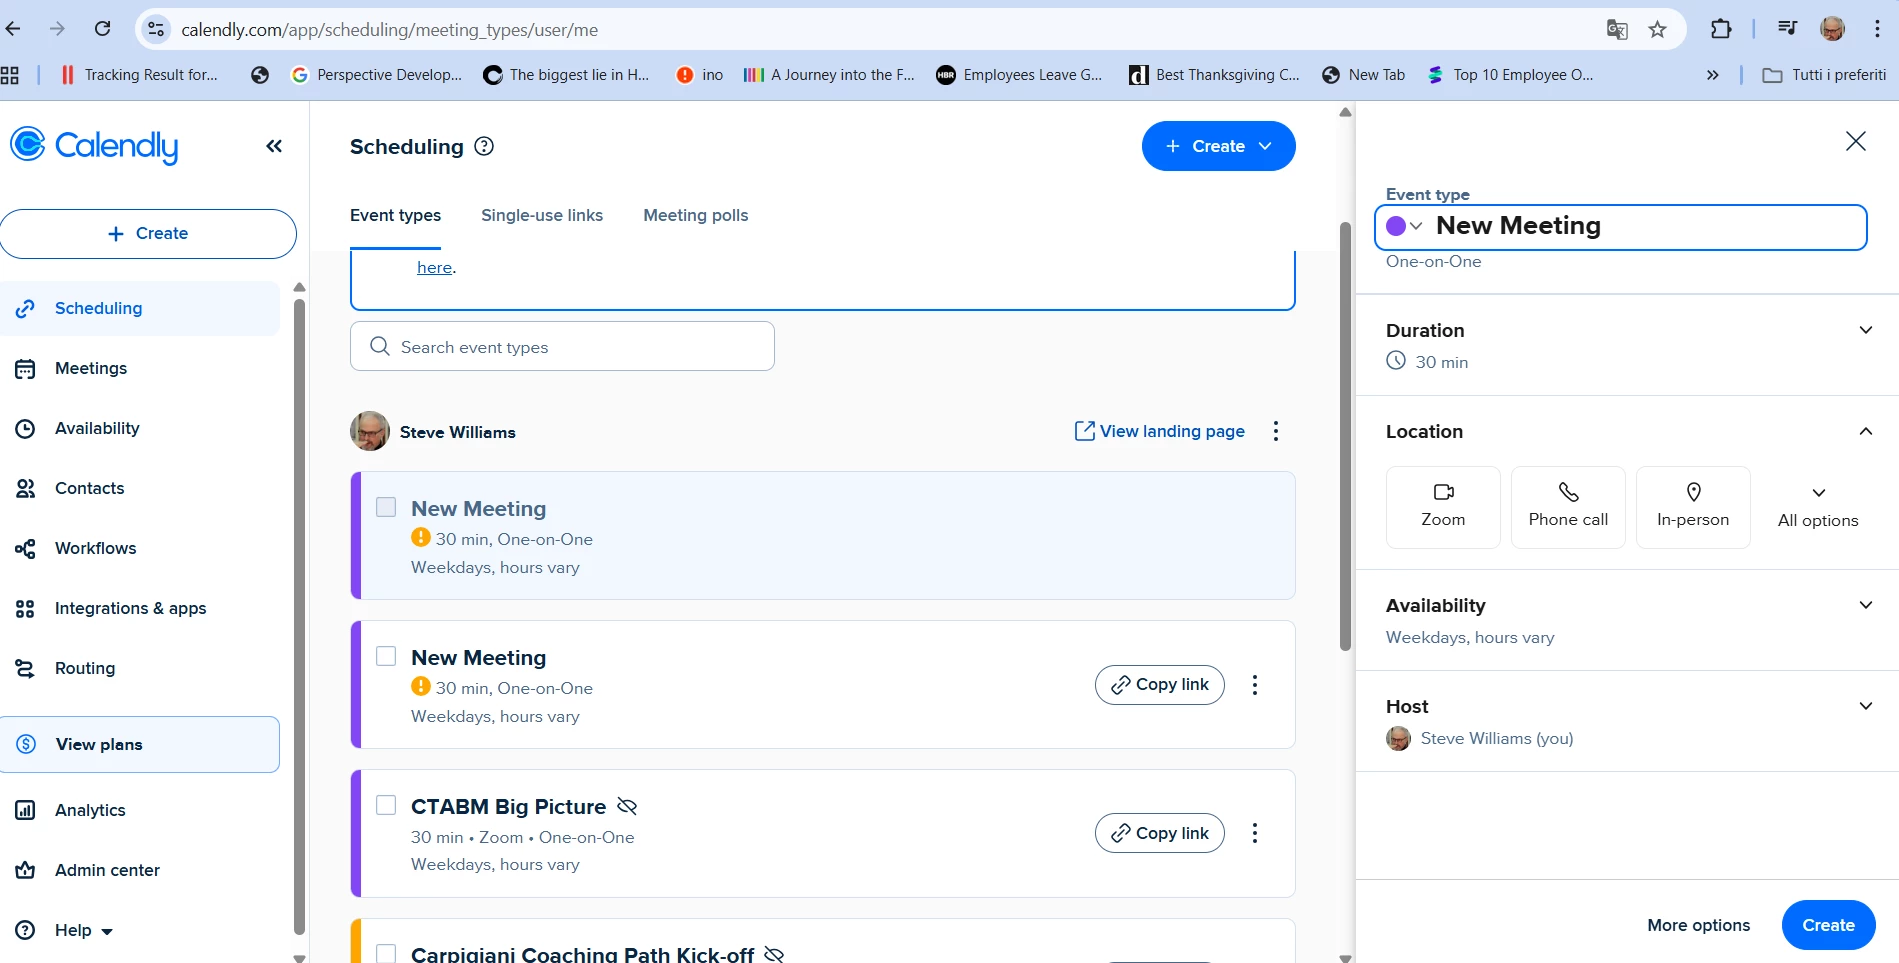Image resolution: width=1899 pixels, height=963 pixels.
Task: Copy link for CTABM Big Picture
Action: pyautogui.click(x=1159, y=833)
